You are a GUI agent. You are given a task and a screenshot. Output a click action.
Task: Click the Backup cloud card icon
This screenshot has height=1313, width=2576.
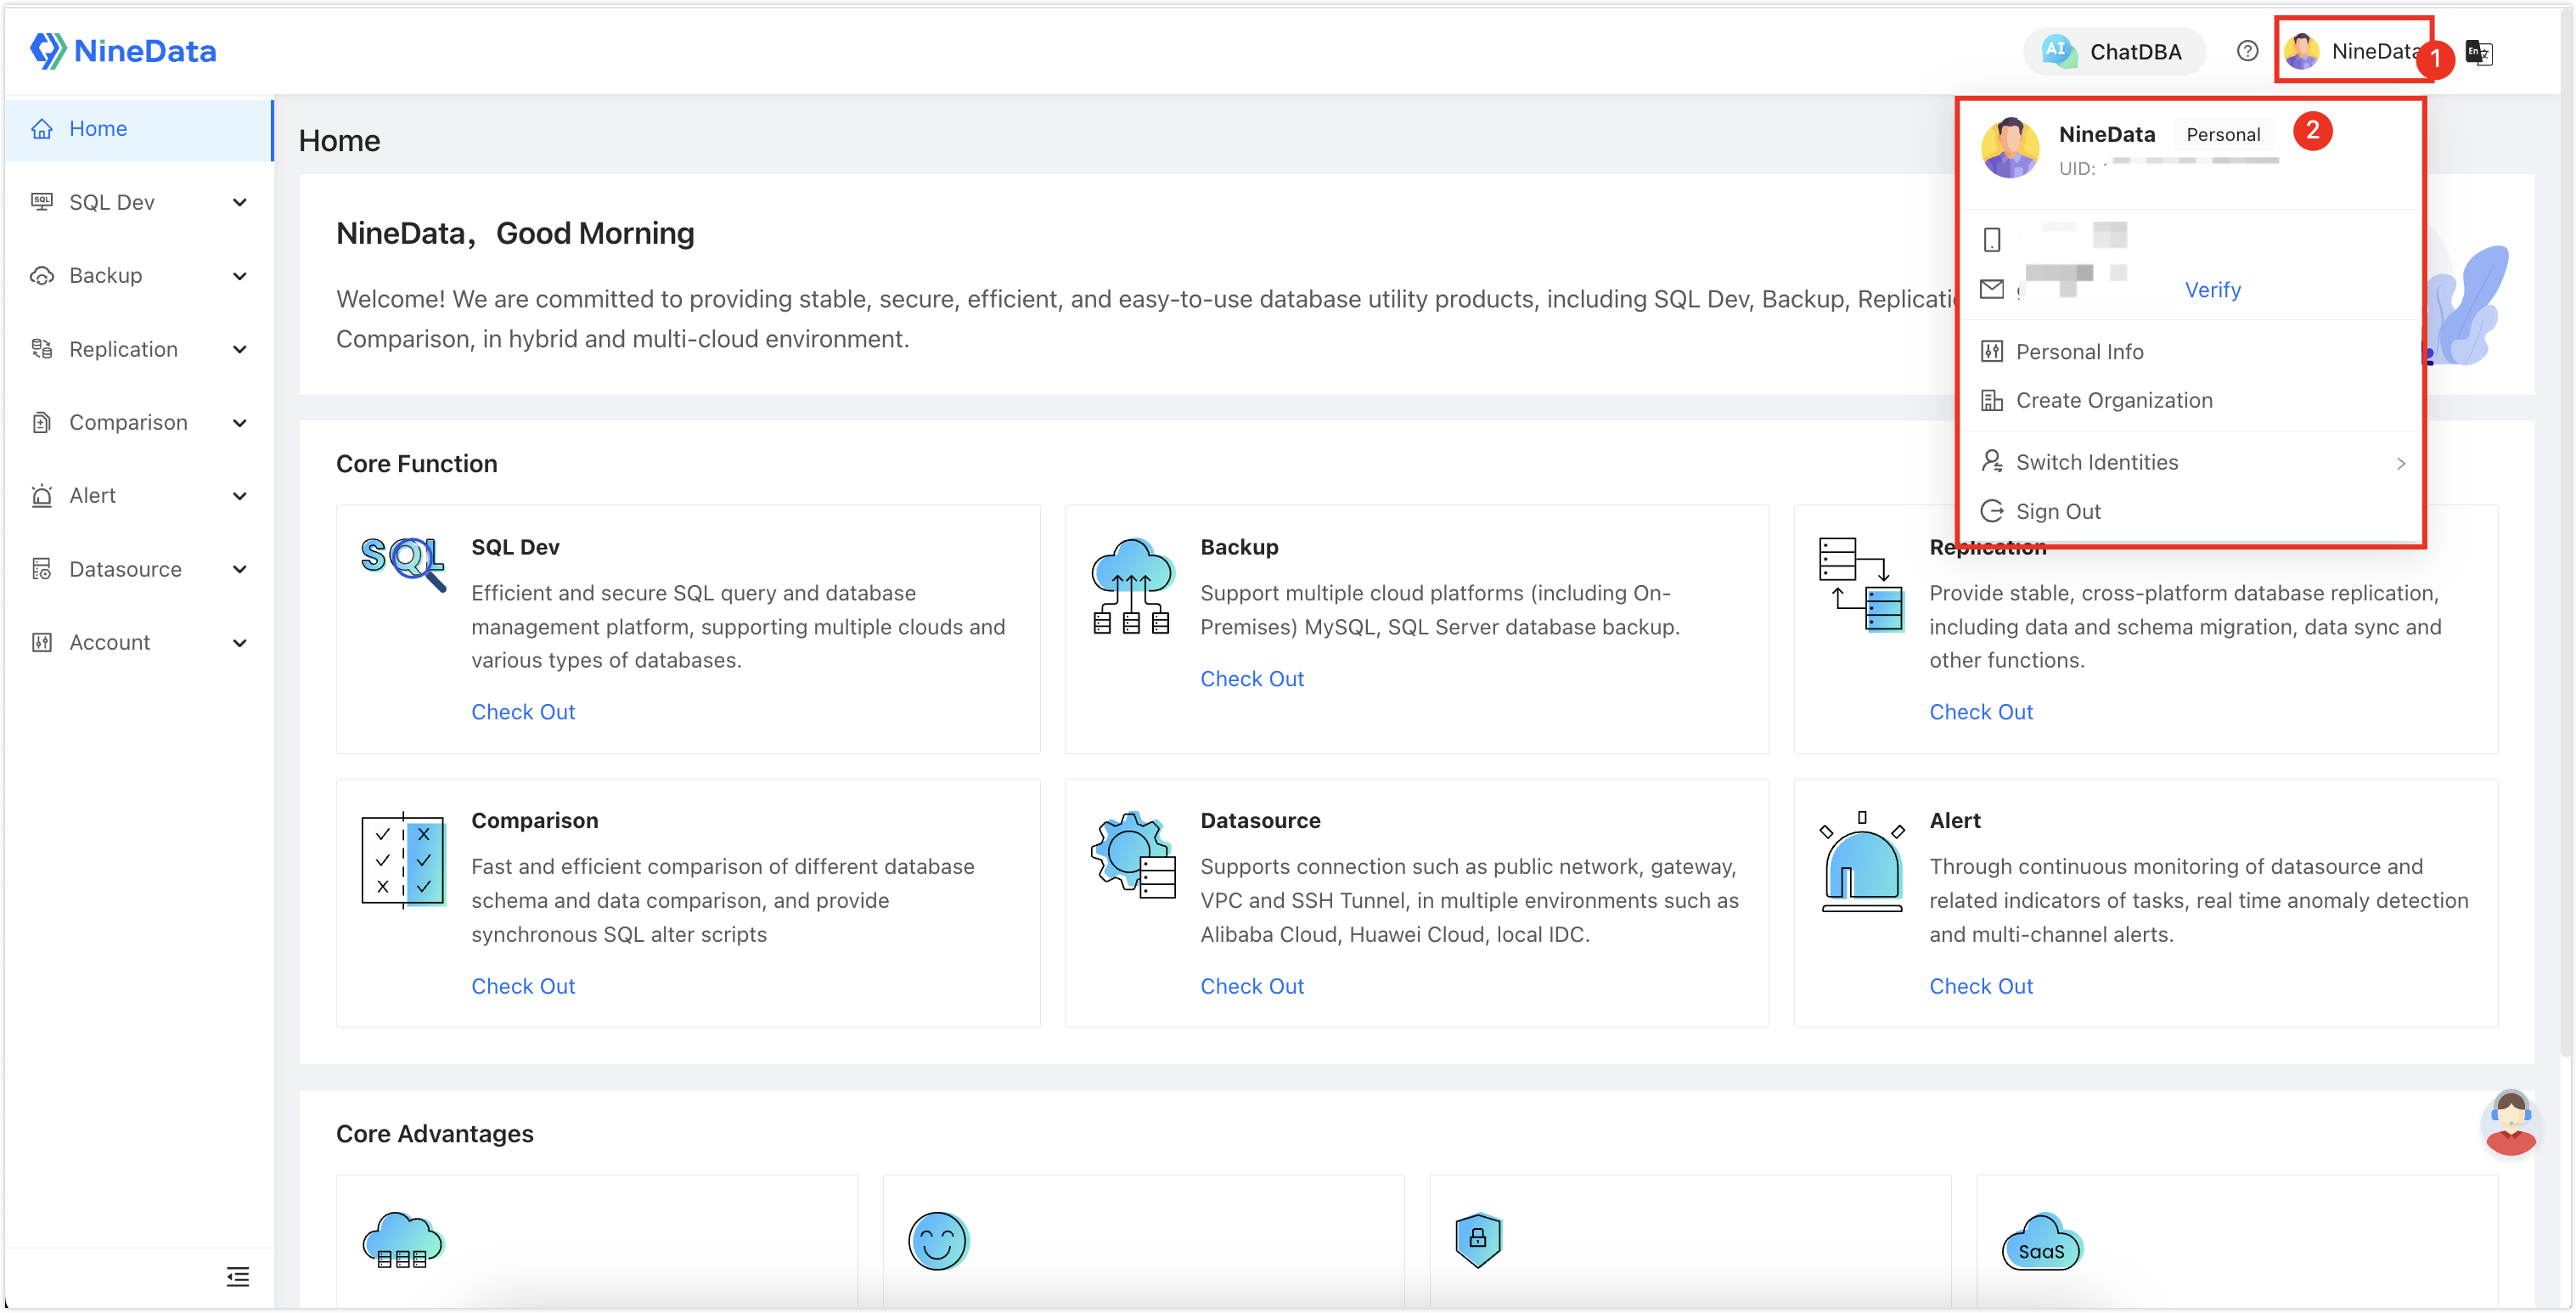tap(1132, 586)
